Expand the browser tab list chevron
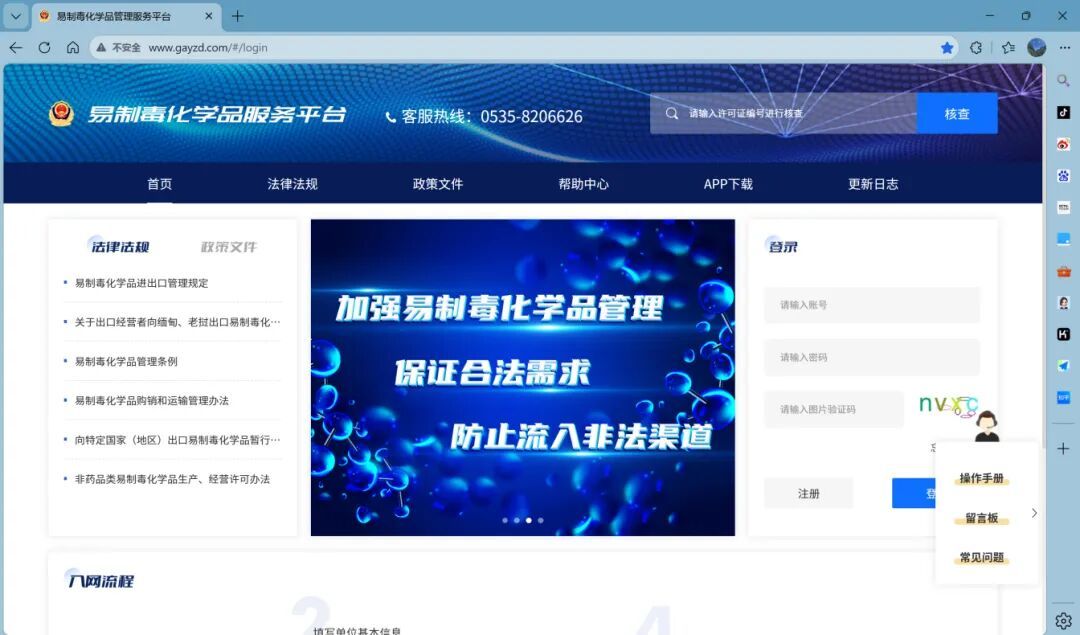This screenshot has width=1080, height=635. coord(16,16)
